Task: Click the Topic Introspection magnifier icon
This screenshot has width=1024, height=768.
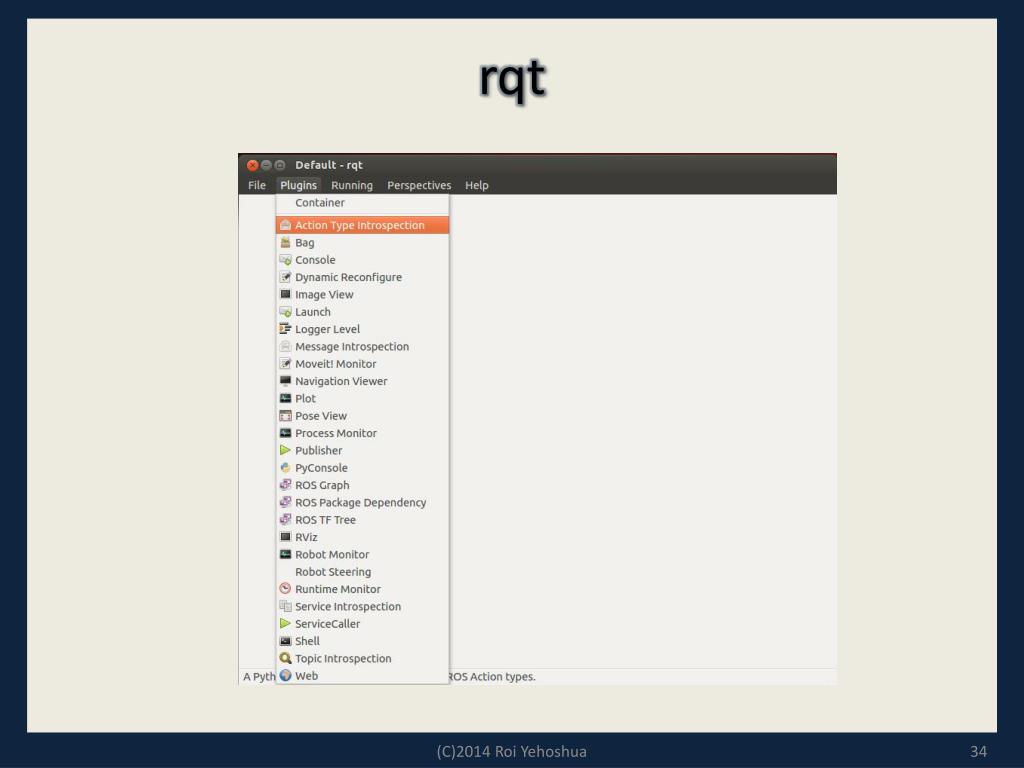Action: [285, 659]
